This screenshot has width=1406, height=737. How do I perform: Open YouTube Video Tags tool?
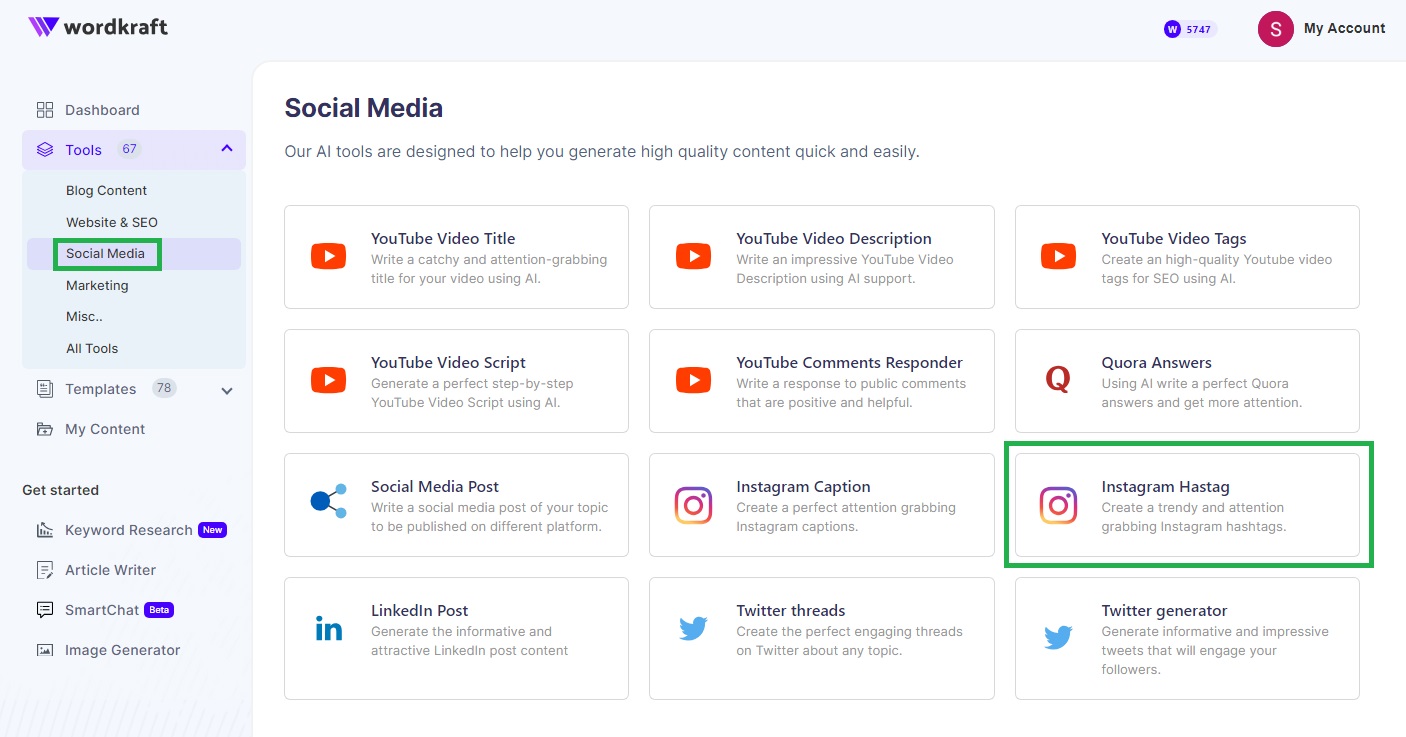[x=1187, y=257]
